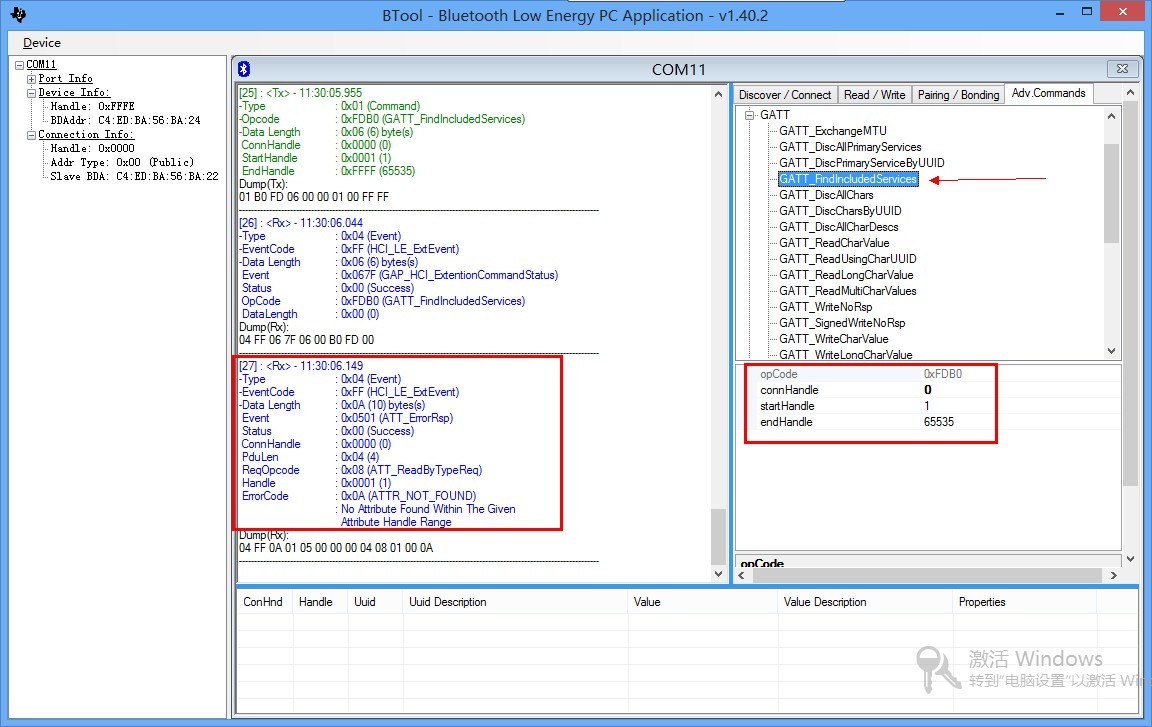Click log scrollbar up arrow
The height and width of the screenshot is (727, 1152).
[x=718, y=94]
